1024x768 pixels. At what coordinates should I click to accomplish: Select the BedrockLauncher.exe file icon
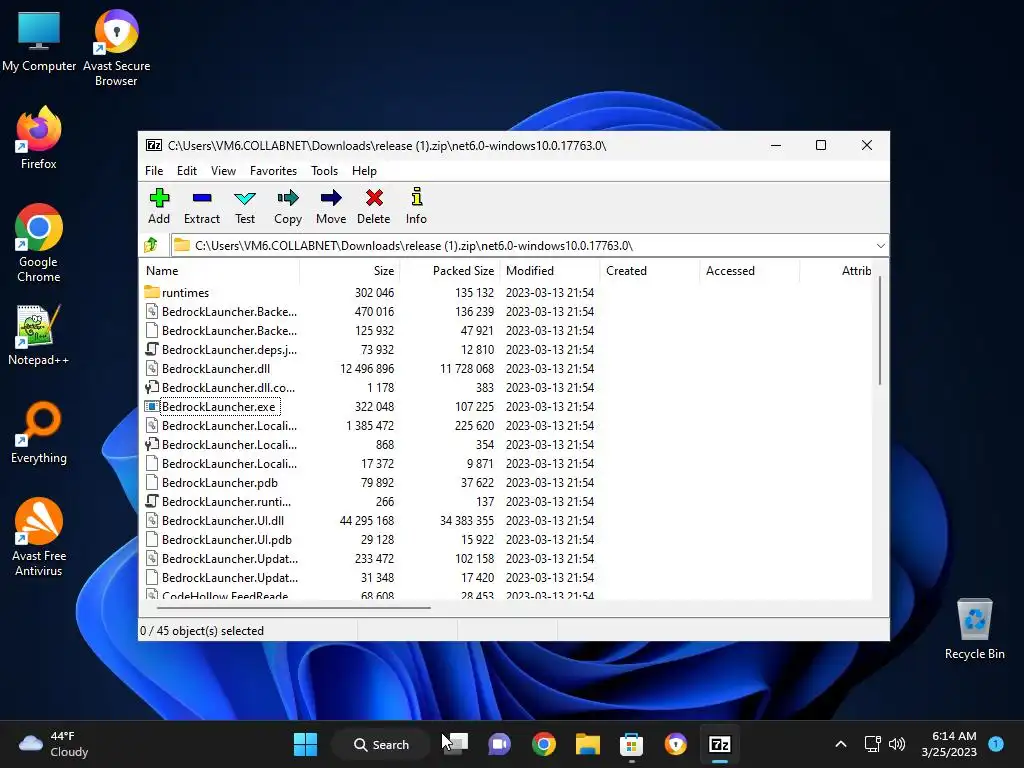152,406
